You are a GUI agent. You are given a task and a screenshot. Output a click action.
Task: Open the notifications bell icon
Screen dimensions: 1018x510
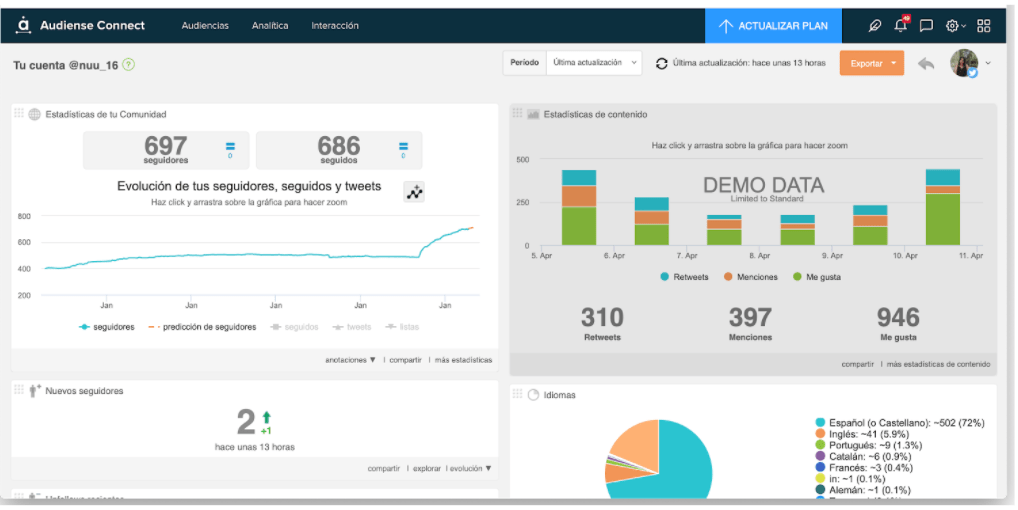(x=900, y=25)
